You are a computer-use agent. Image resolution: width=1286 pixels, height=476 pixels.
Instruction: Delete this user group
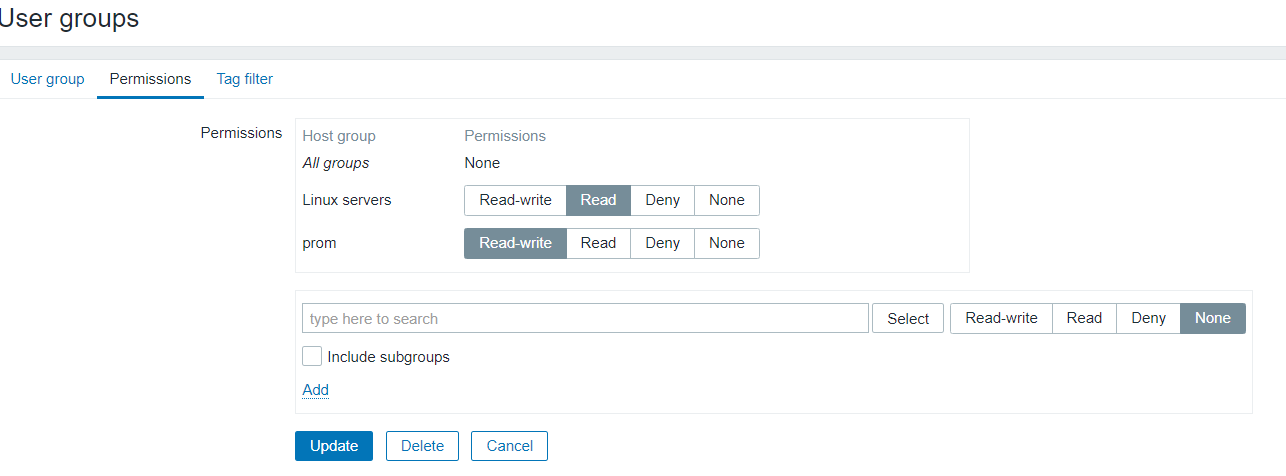[422, 446]
